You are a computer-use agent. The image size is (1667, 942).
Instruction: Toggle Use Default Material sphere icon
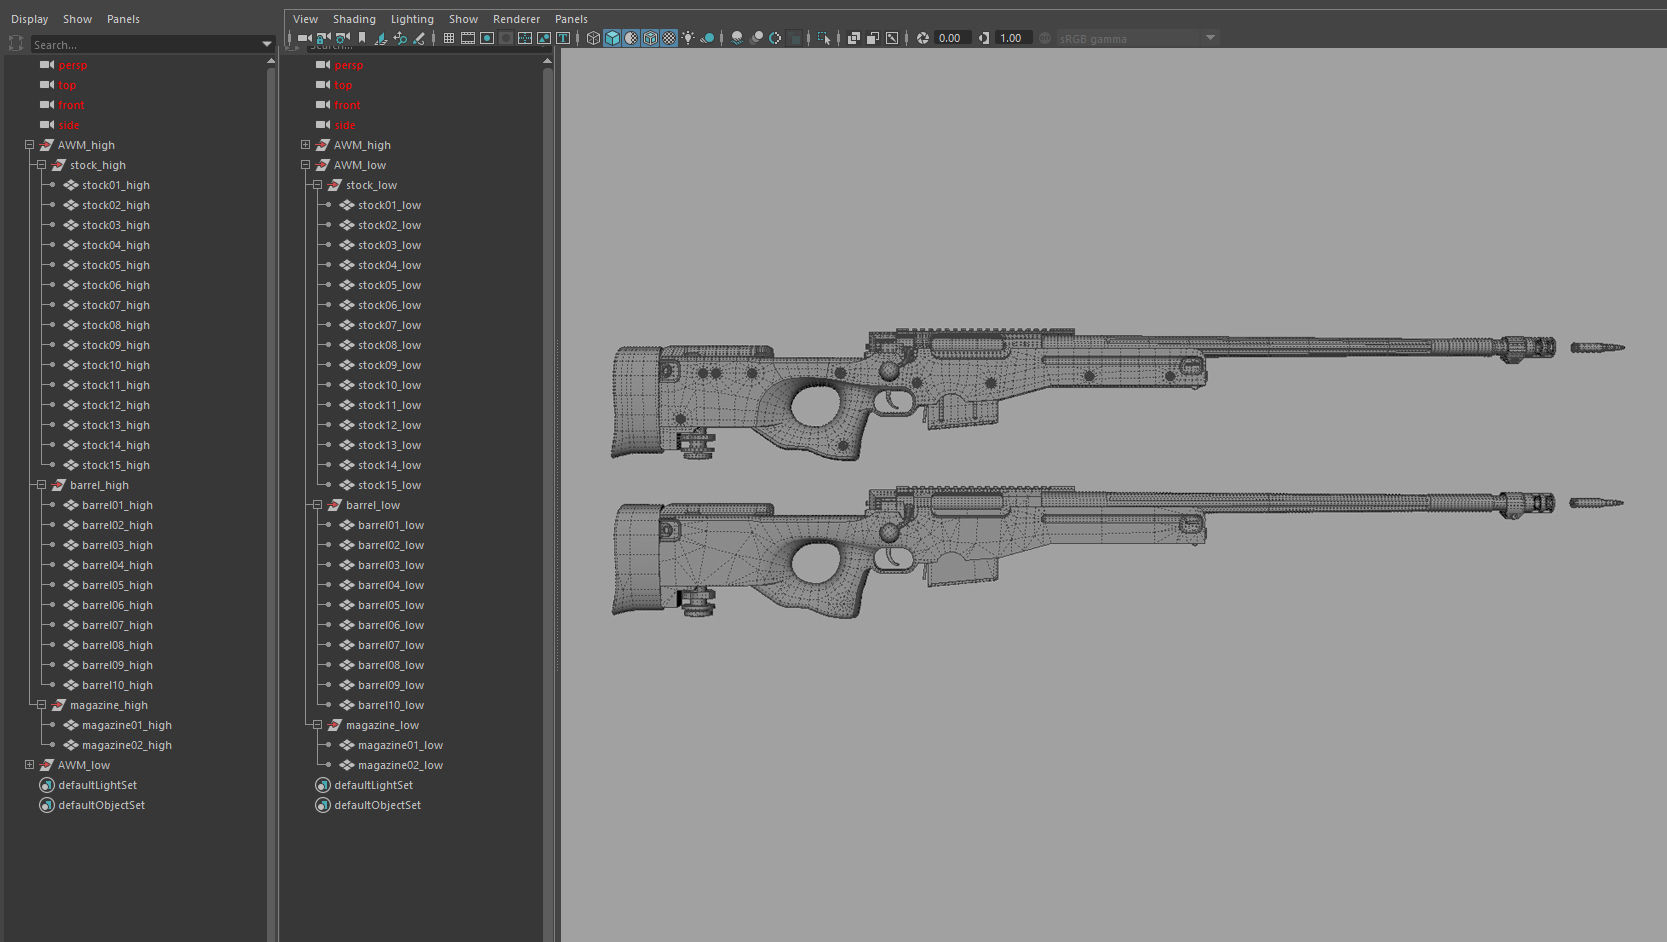(x=631, y=38)
